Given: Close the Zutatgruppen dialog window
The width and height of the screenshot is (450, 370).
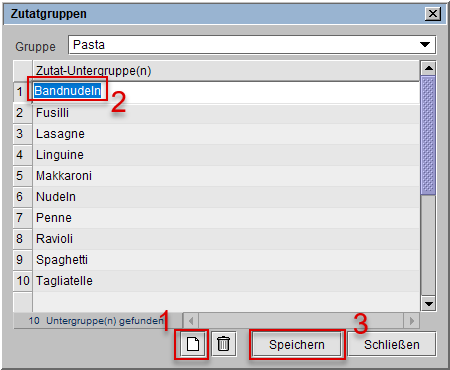Looking at the screenshot, I should tap(433, 14).
